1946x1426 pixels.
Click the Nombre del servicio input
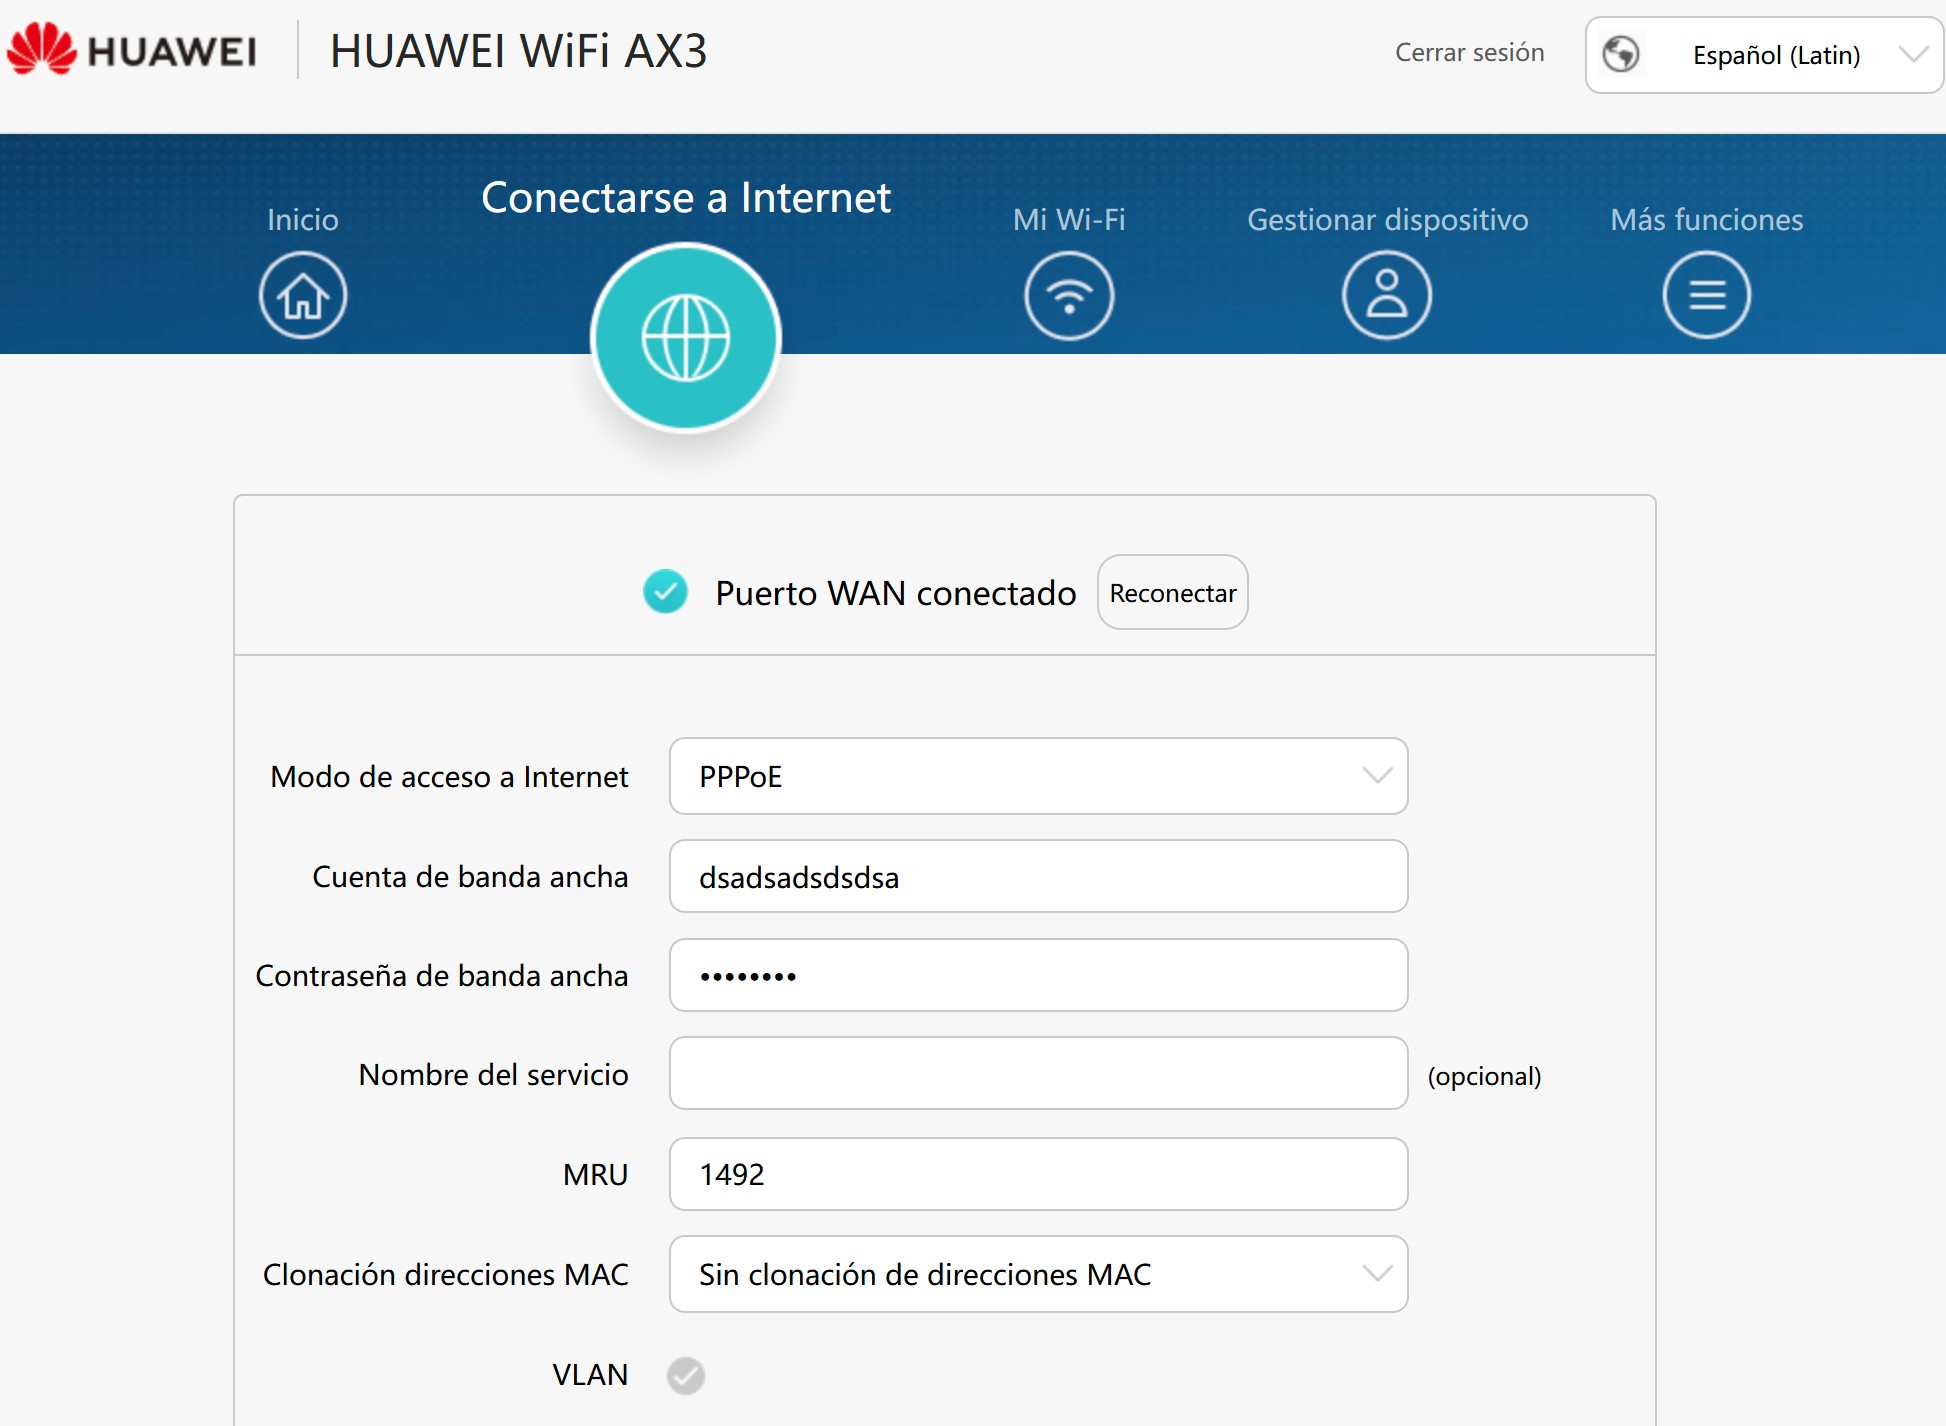tap(1038, 1074)
